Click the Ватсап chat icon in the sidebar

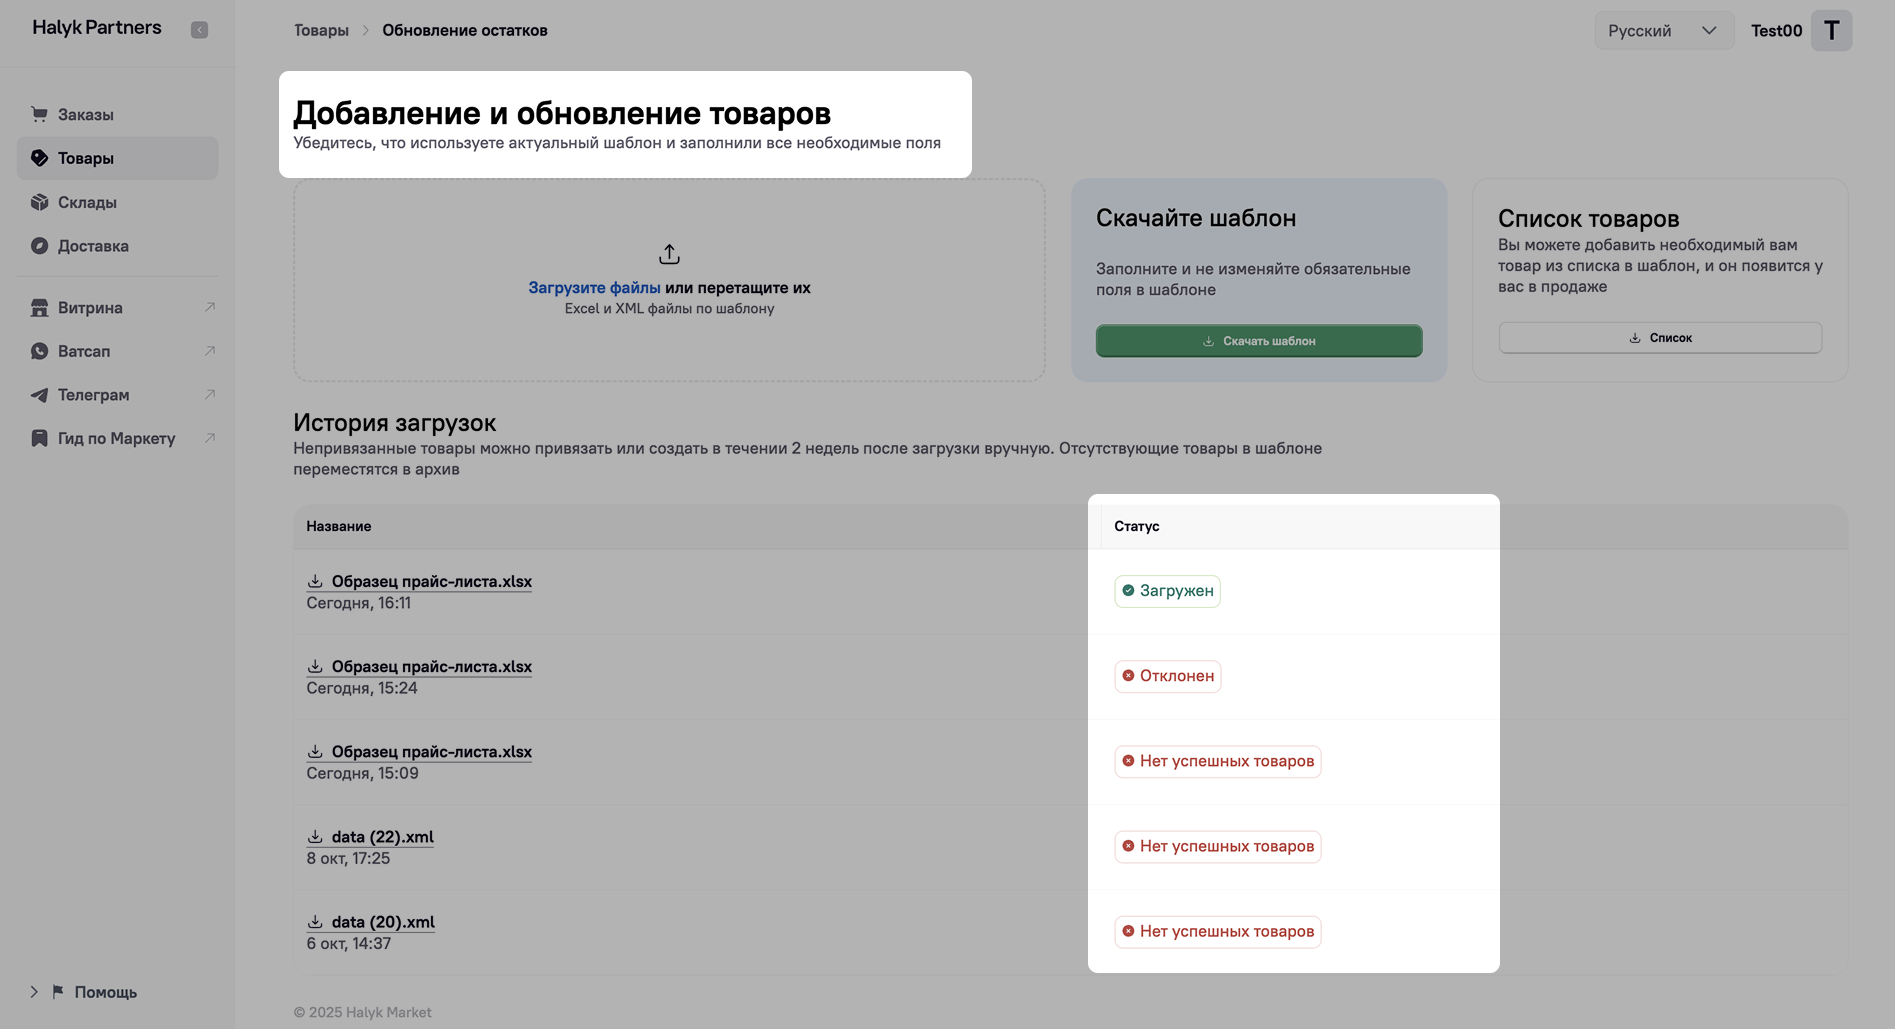[x=39, y=351]
